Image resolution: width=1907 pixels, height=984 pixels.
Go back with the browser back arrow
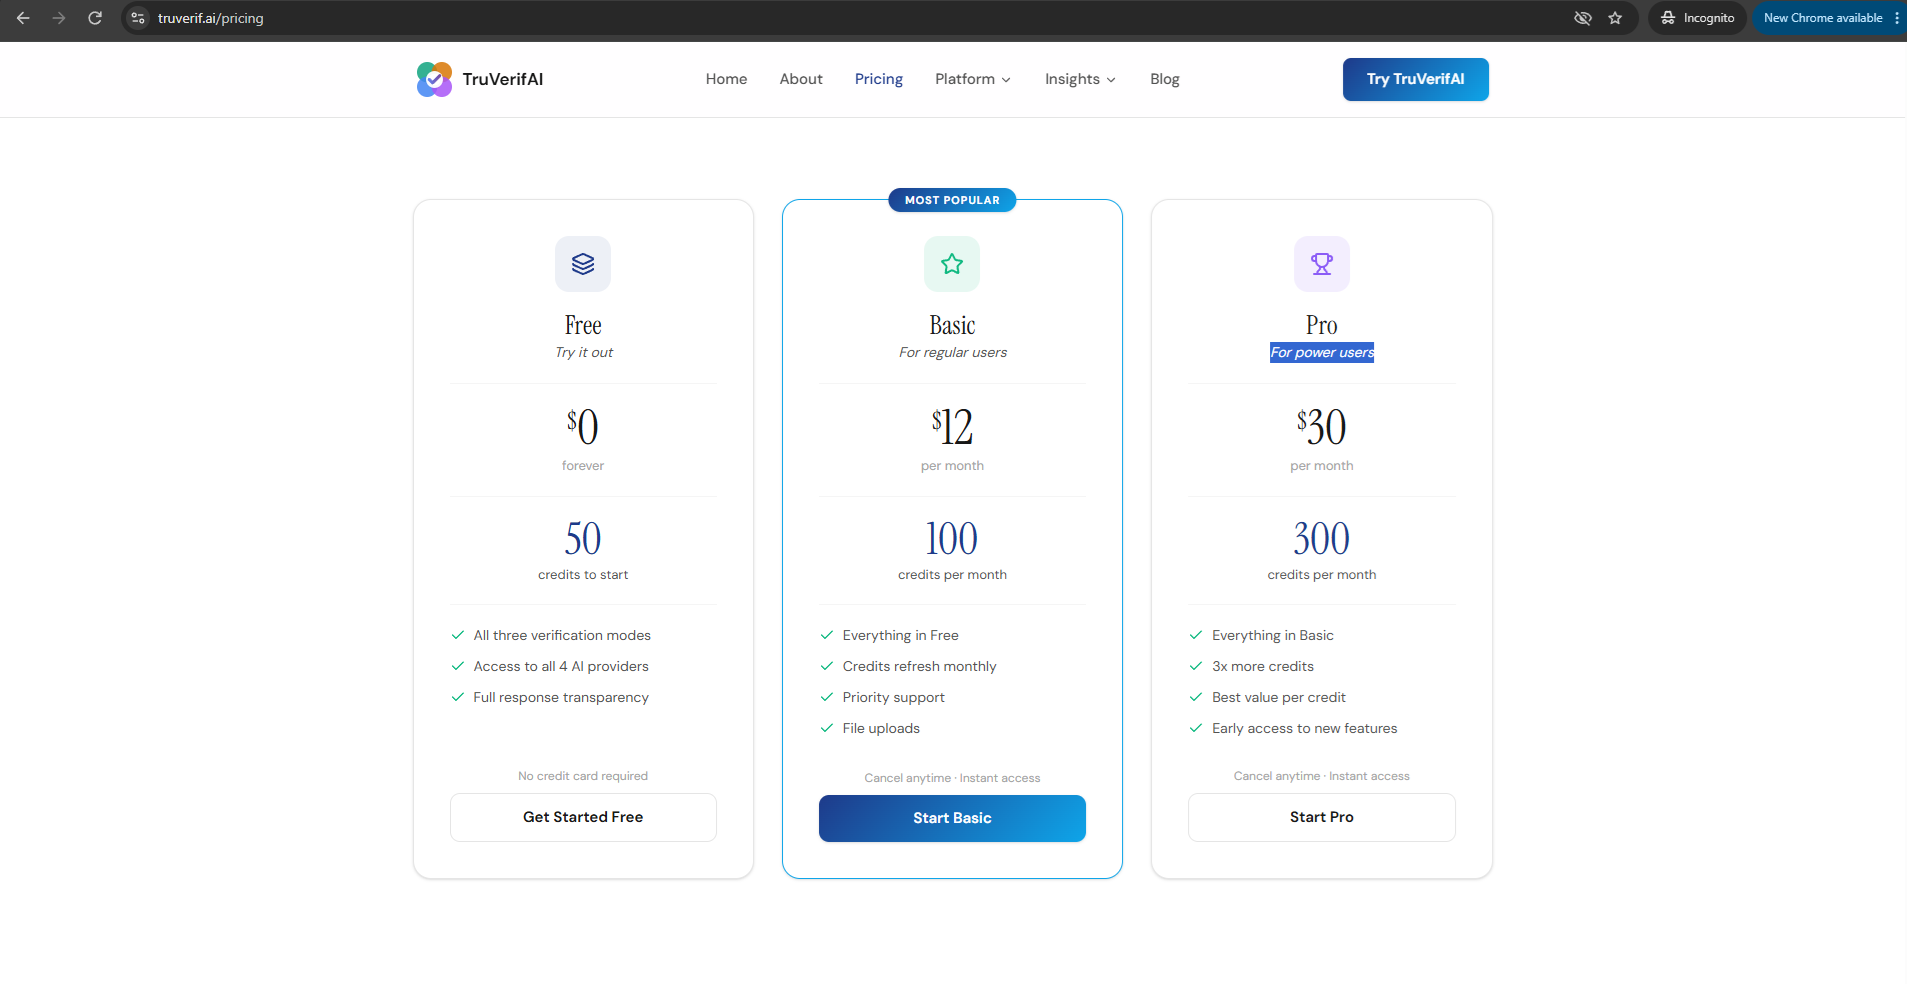tap(23, 18)
